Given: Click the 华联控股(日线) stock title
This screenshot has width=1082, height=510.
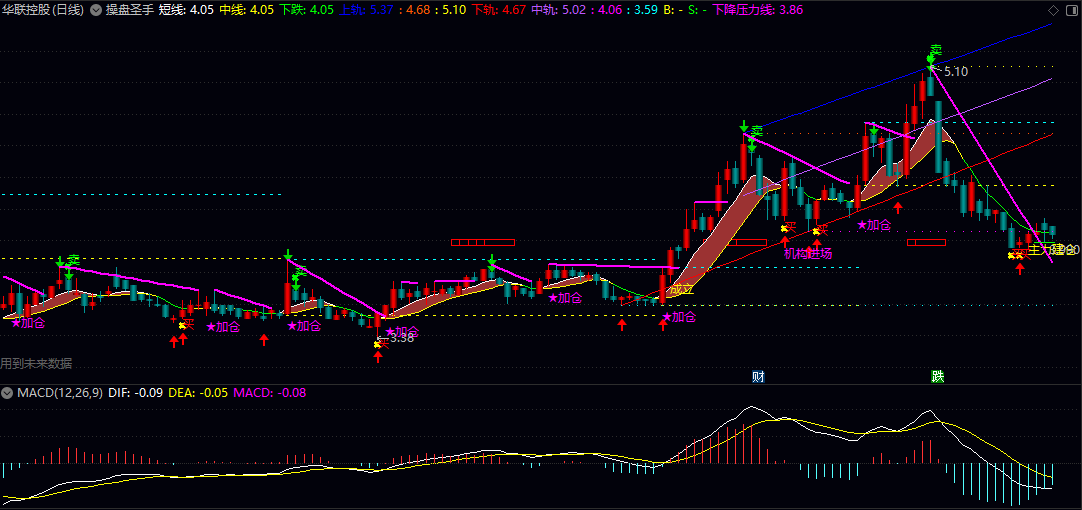Looking at the screenshot, I should [x=43, y=10].
